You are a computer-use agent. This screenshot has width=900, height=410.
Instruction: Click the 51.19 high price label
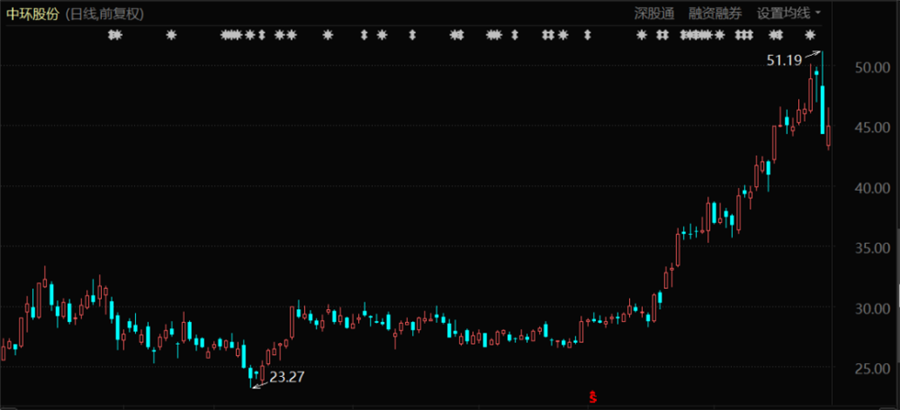point(784,61)
